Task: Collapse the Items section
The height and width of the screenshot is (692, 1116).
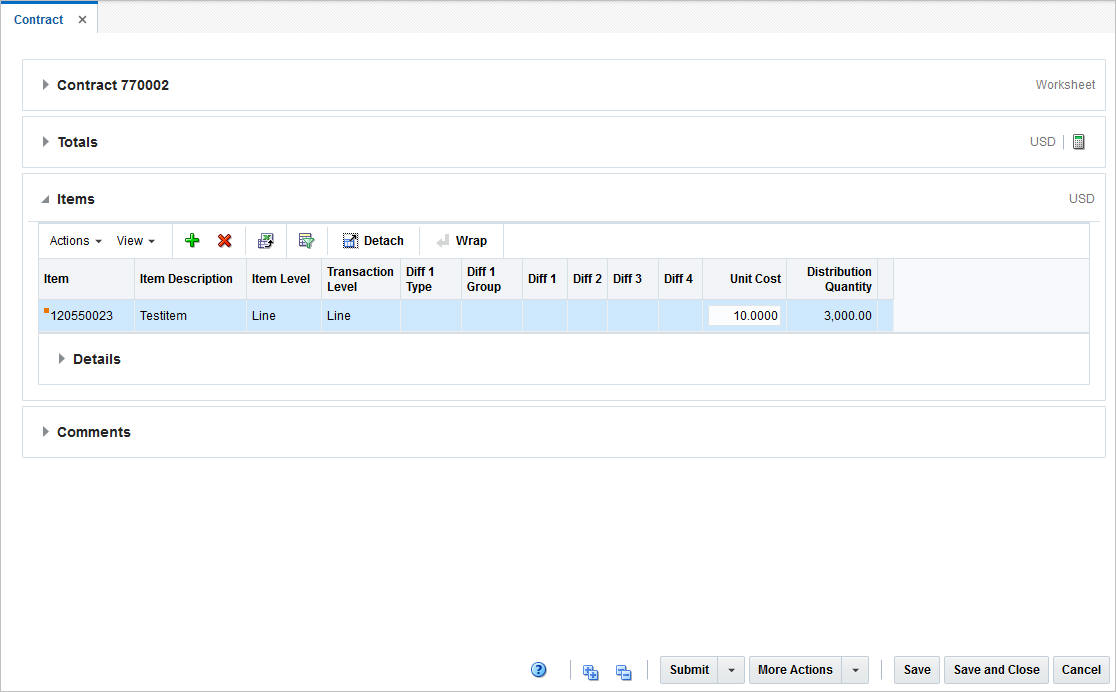Action: click(46, 199)
